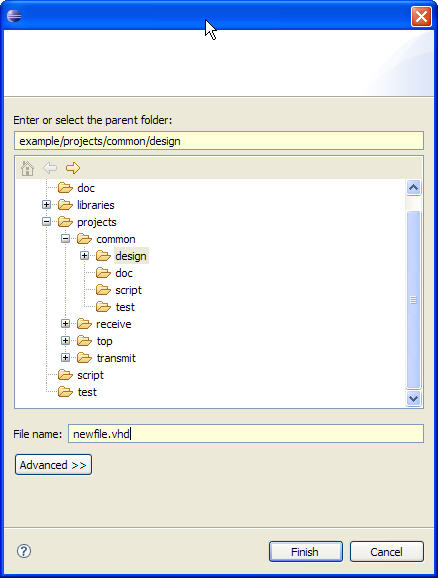Viewport: 438px width, 578px height.
Task: Expand the libraries tree node
Action: (x=46, y=205)
